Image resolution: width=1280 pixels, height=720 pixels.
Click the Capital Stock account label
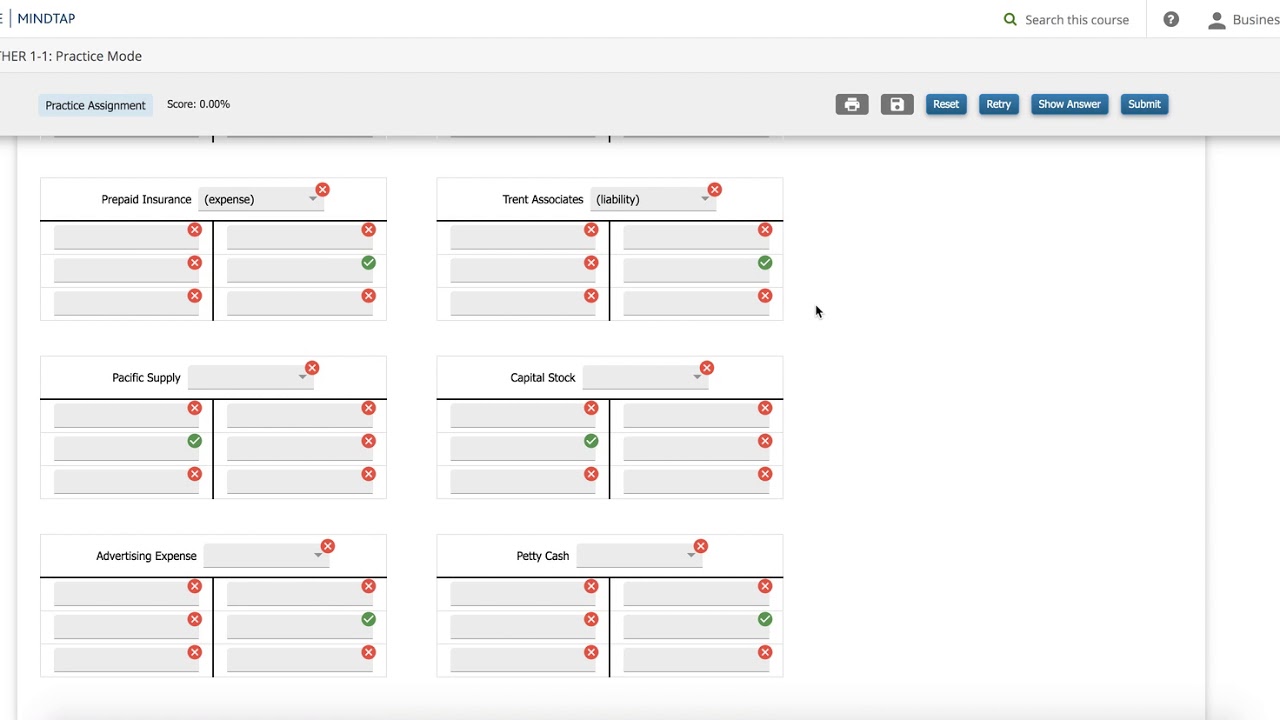click(543, 378)
